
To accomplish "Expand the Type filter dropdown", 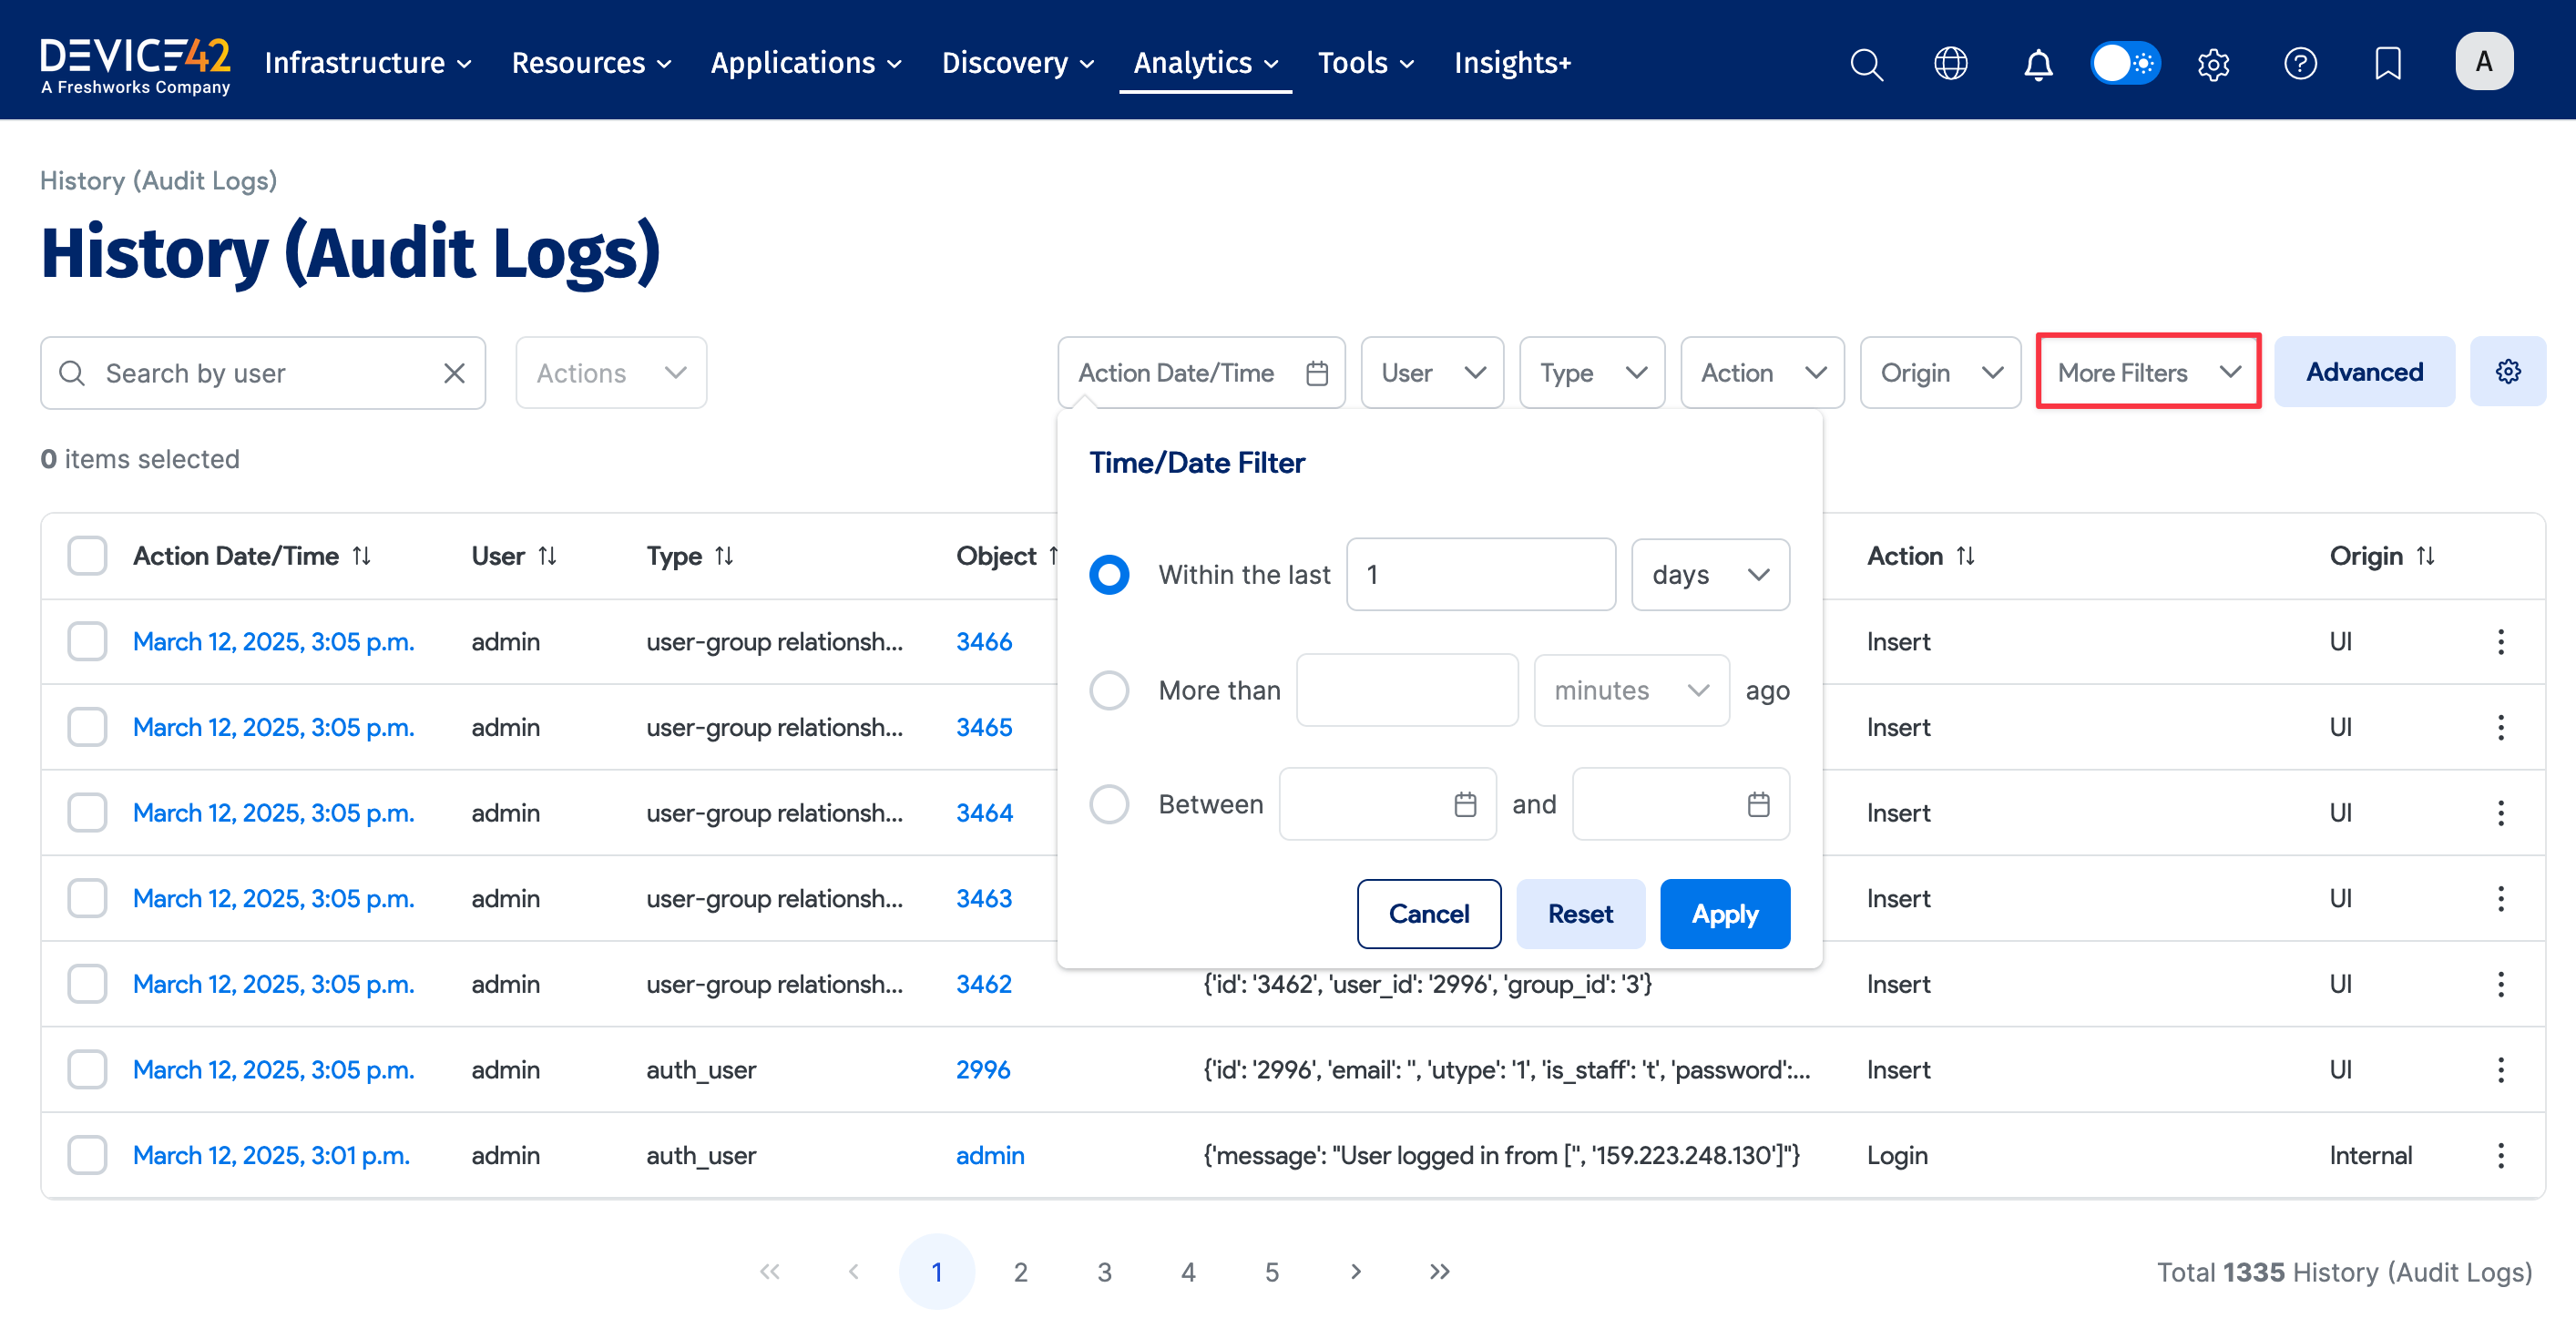I will pos(1591,372).
